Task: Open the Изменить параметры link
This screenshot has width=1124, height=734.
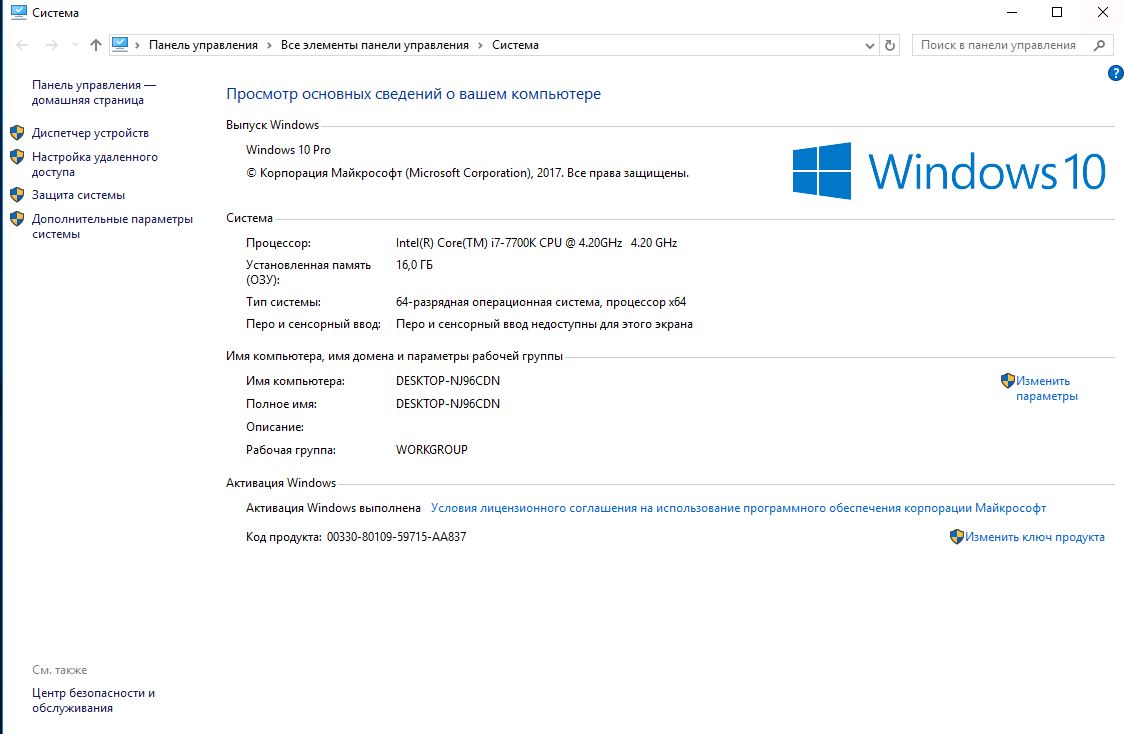Action: coord(1046,388)
